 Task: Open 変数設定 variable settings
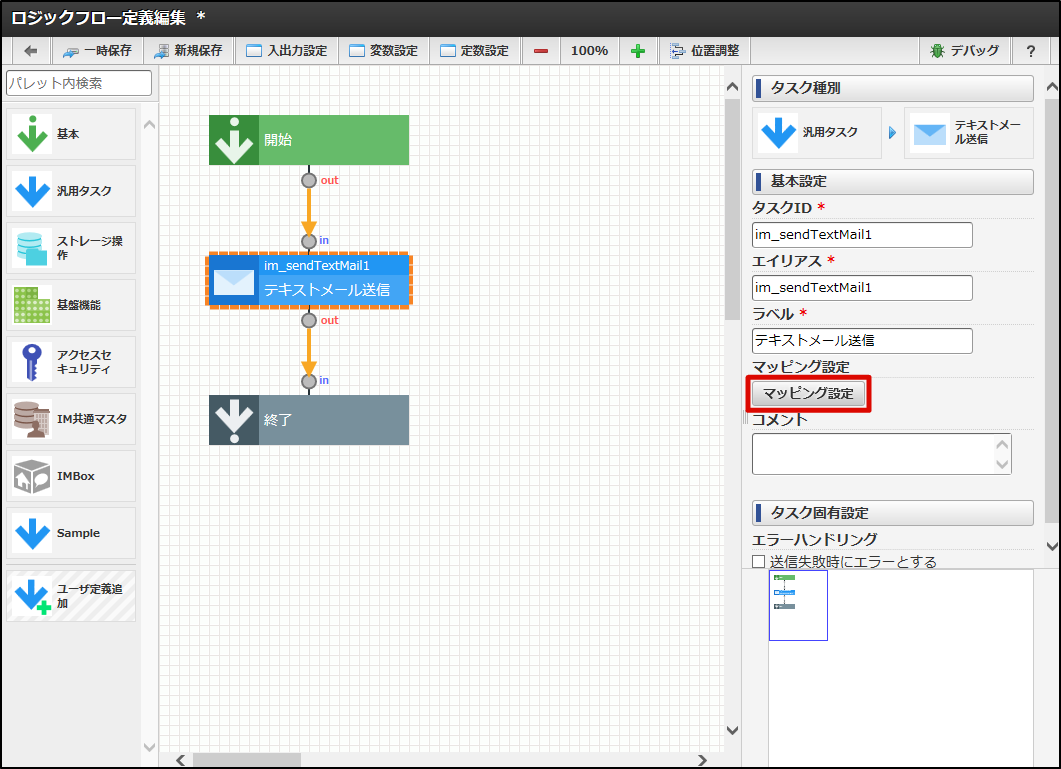[x=384, y=51]
